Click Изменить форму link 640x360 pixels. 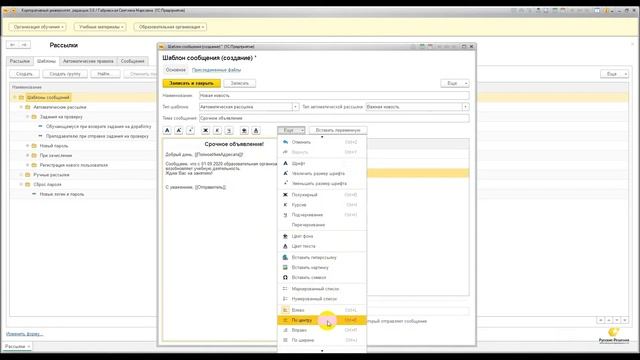click(24, 334)
